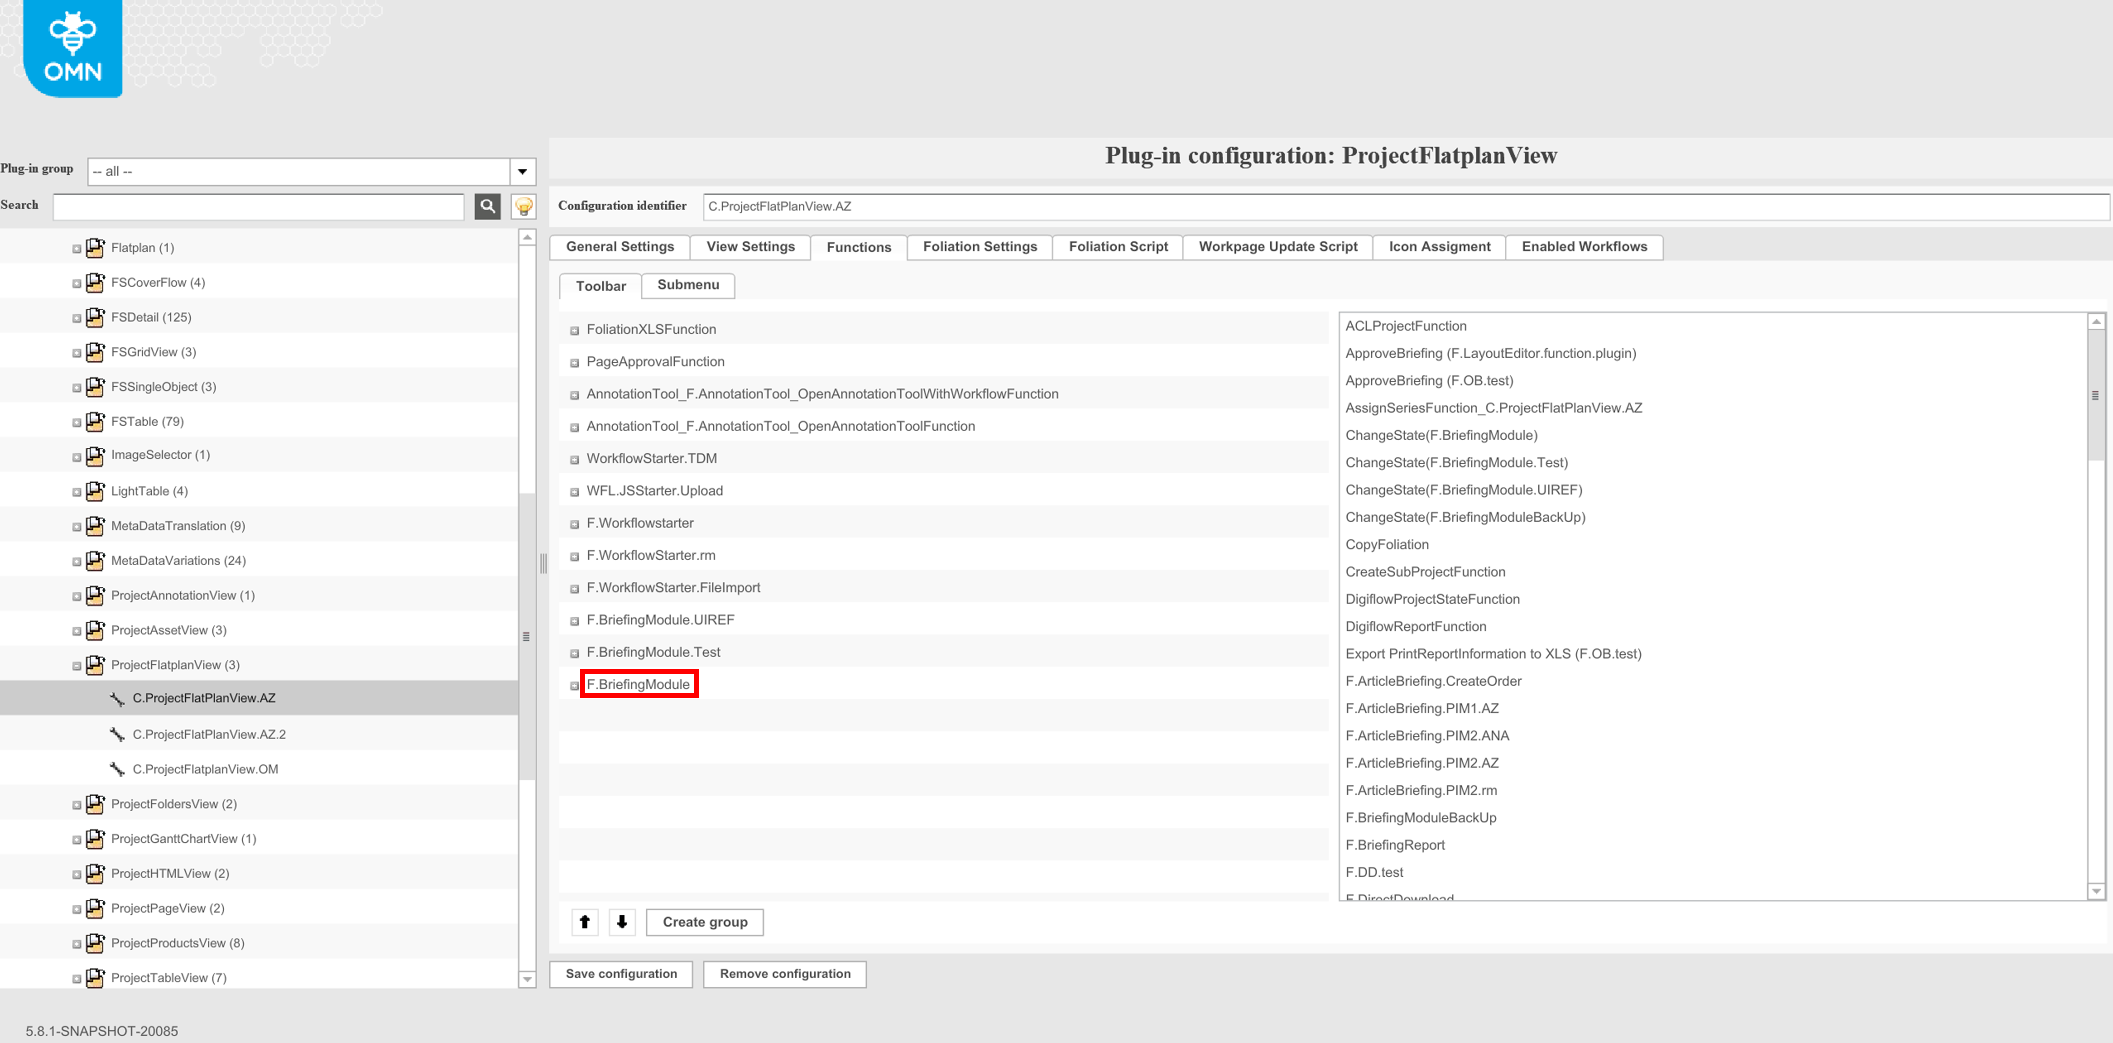Expand the Flatplan (1) tree node
2113x1043 pixels.
tap(76, 248)
